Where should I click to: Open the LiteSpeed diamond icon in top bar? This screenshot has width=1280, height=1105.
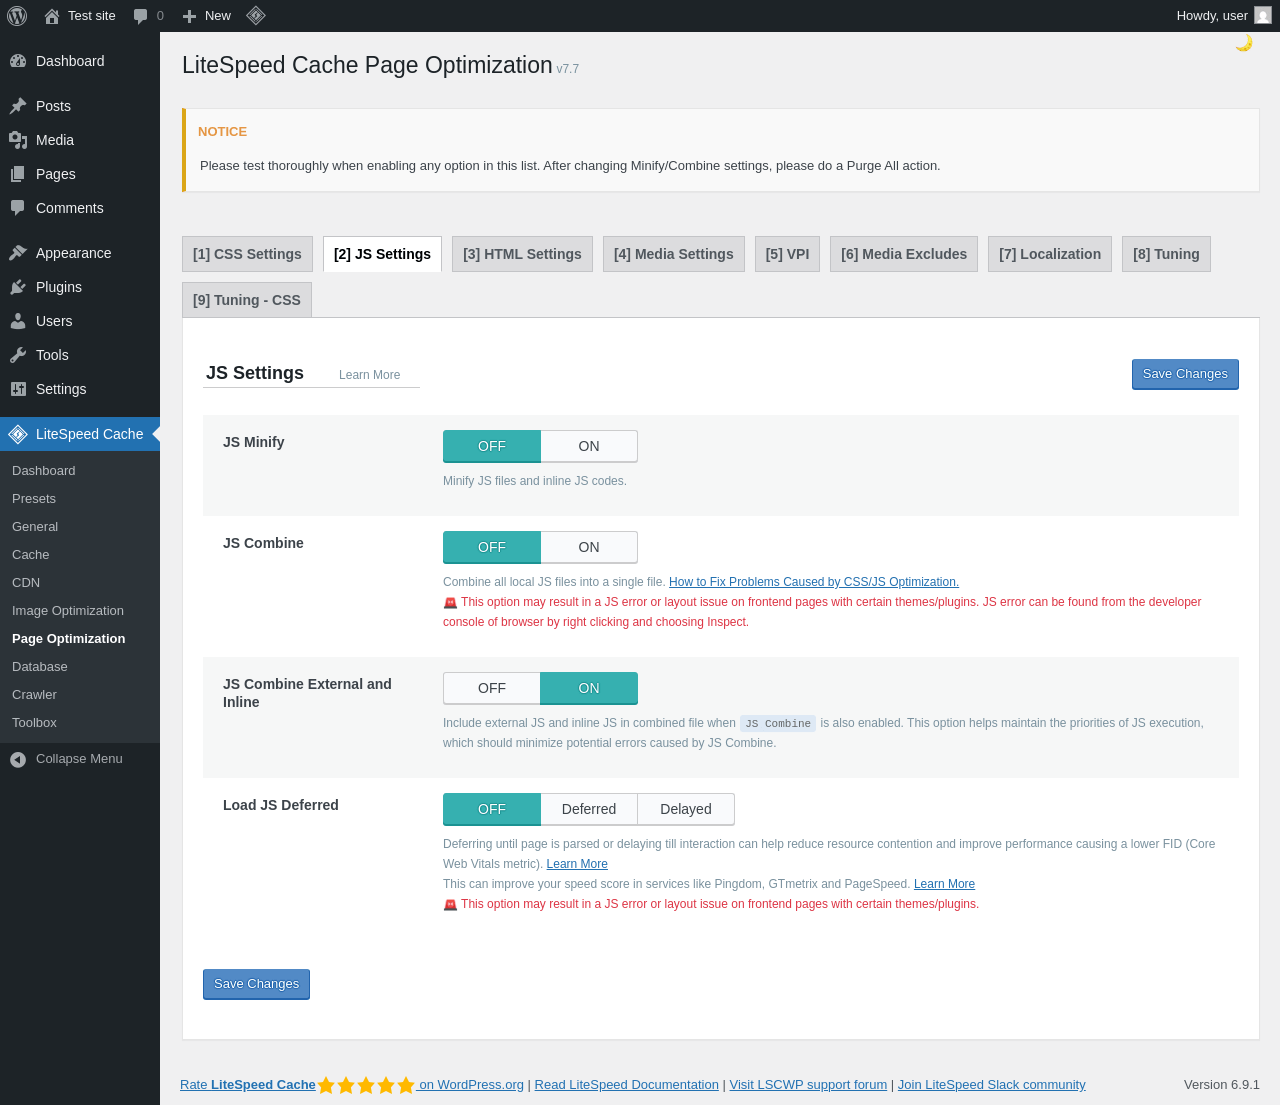pyautogui.click(x=256, y=16)
